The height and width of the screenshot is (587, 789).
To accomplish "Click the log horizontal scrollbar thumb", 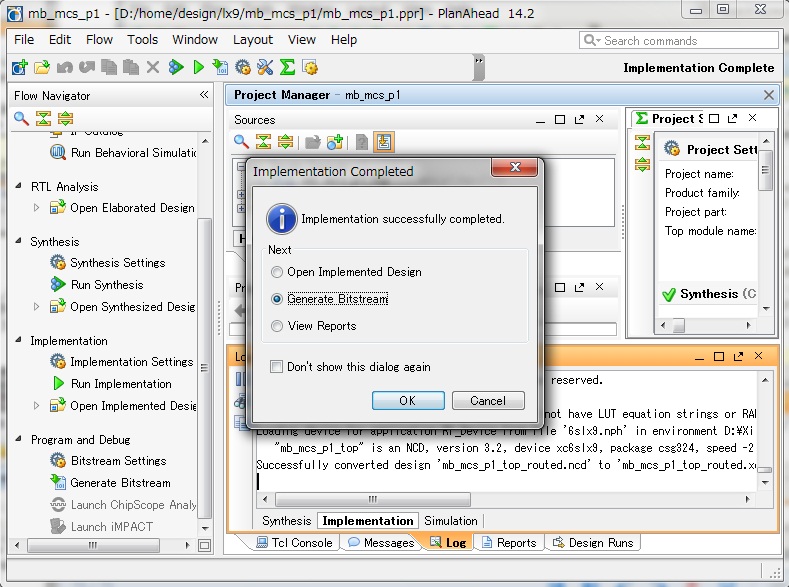I will point(373,499).
